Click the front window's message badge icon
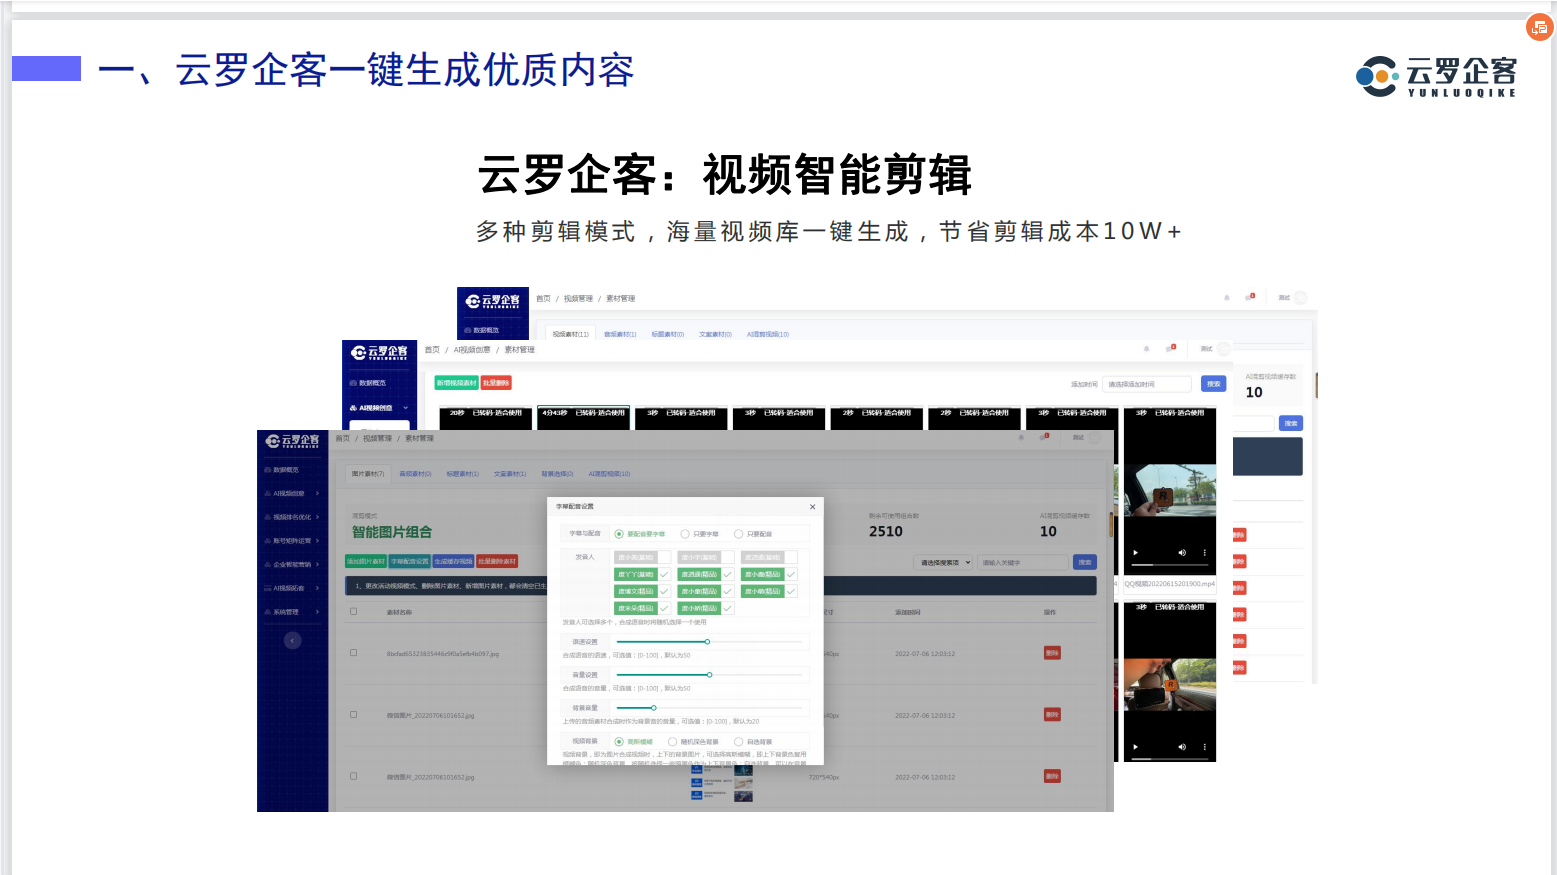1557x875 pixels. coord(1045,437)
